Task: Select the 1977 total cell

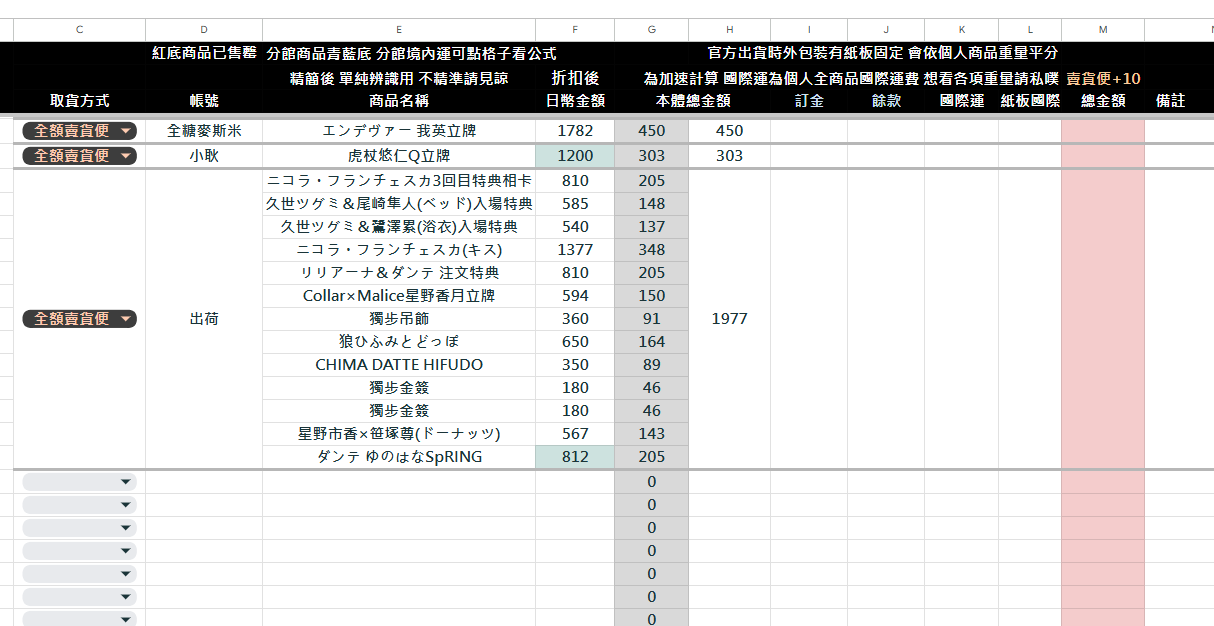Action: pos(730,319)
